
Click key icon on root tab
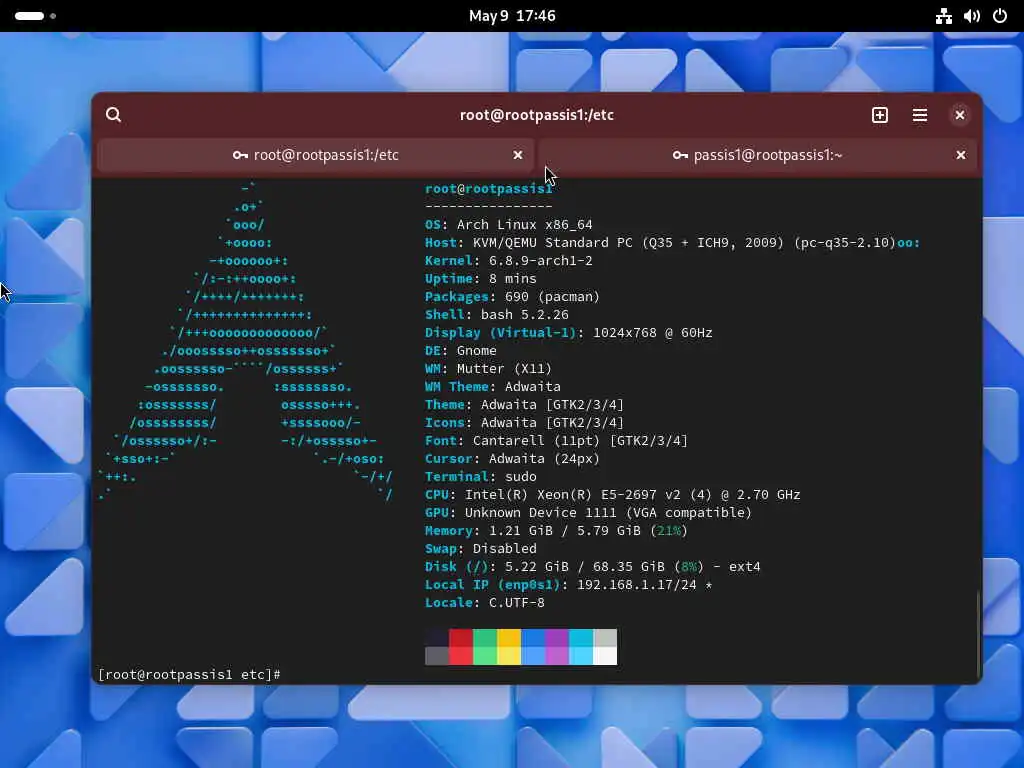[x=240, y=155]
